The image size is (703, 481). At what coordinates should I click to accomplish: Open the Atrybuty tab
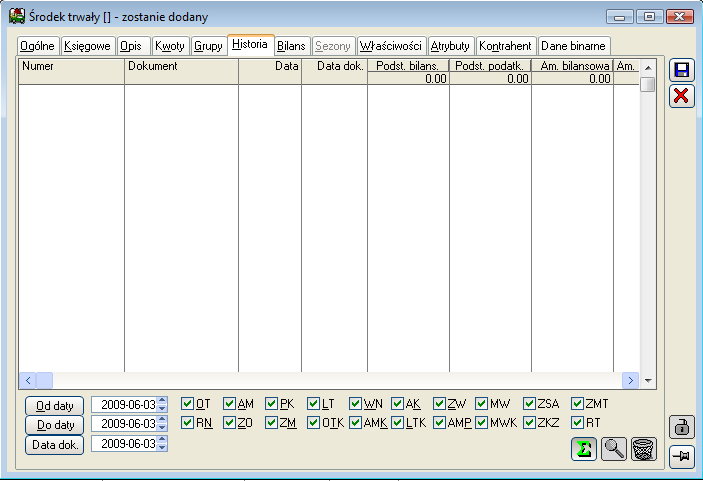click(x=450, y=46)
